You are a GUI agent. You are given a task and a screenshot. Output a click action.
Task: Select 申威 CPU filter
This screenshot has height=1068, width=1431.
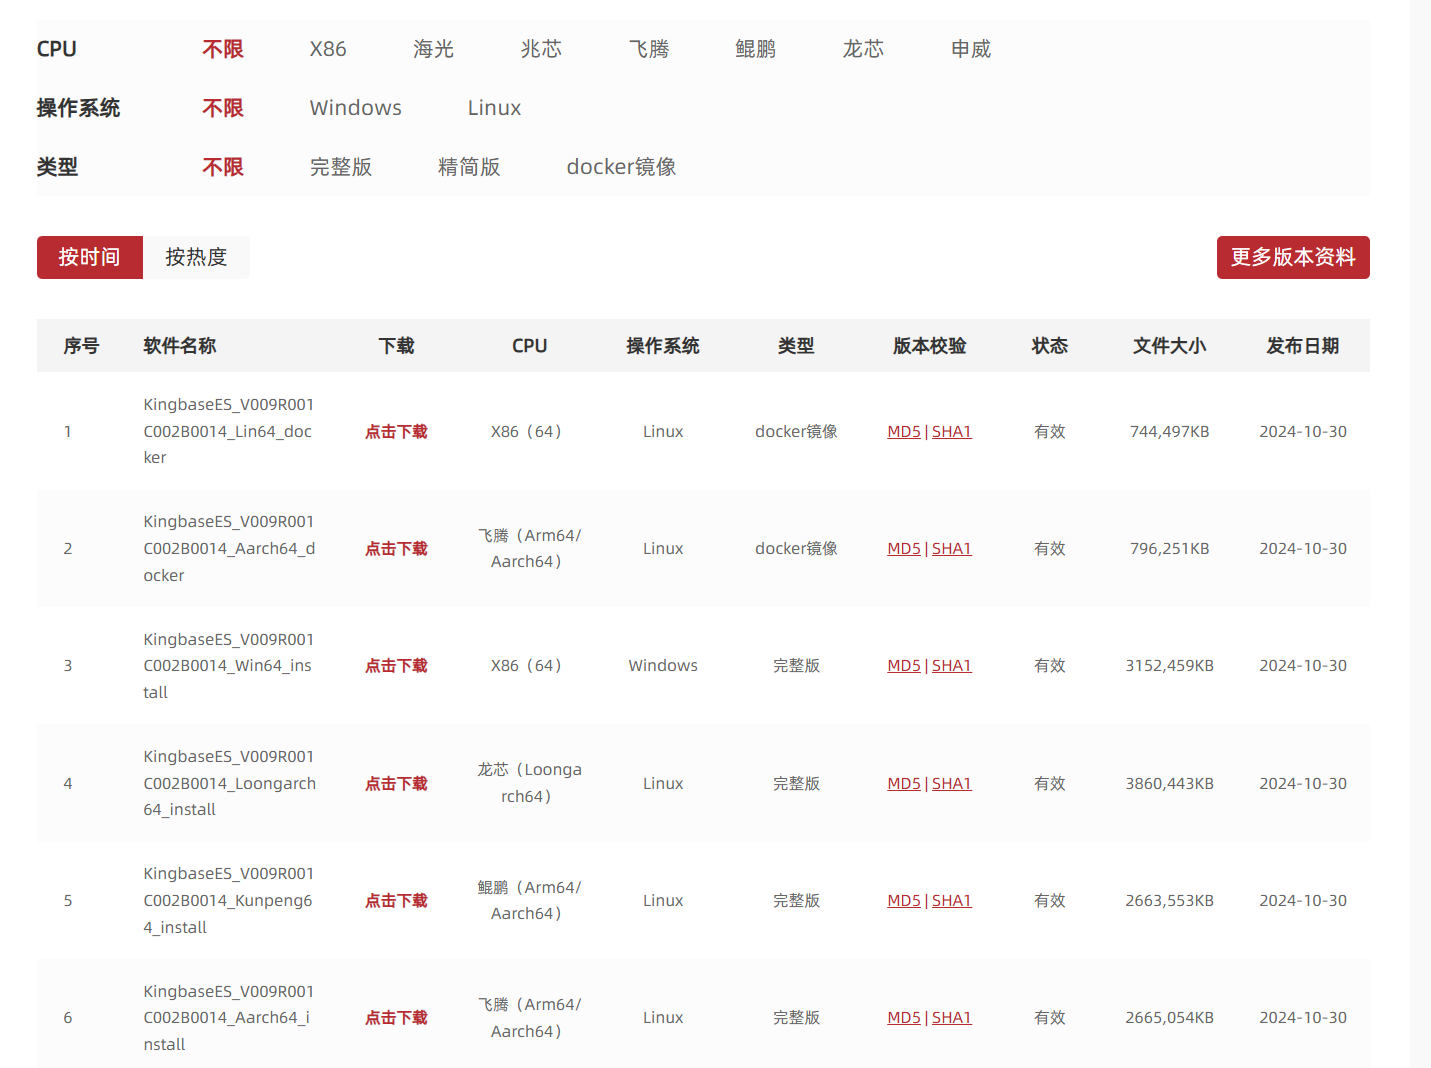point(971,49)
